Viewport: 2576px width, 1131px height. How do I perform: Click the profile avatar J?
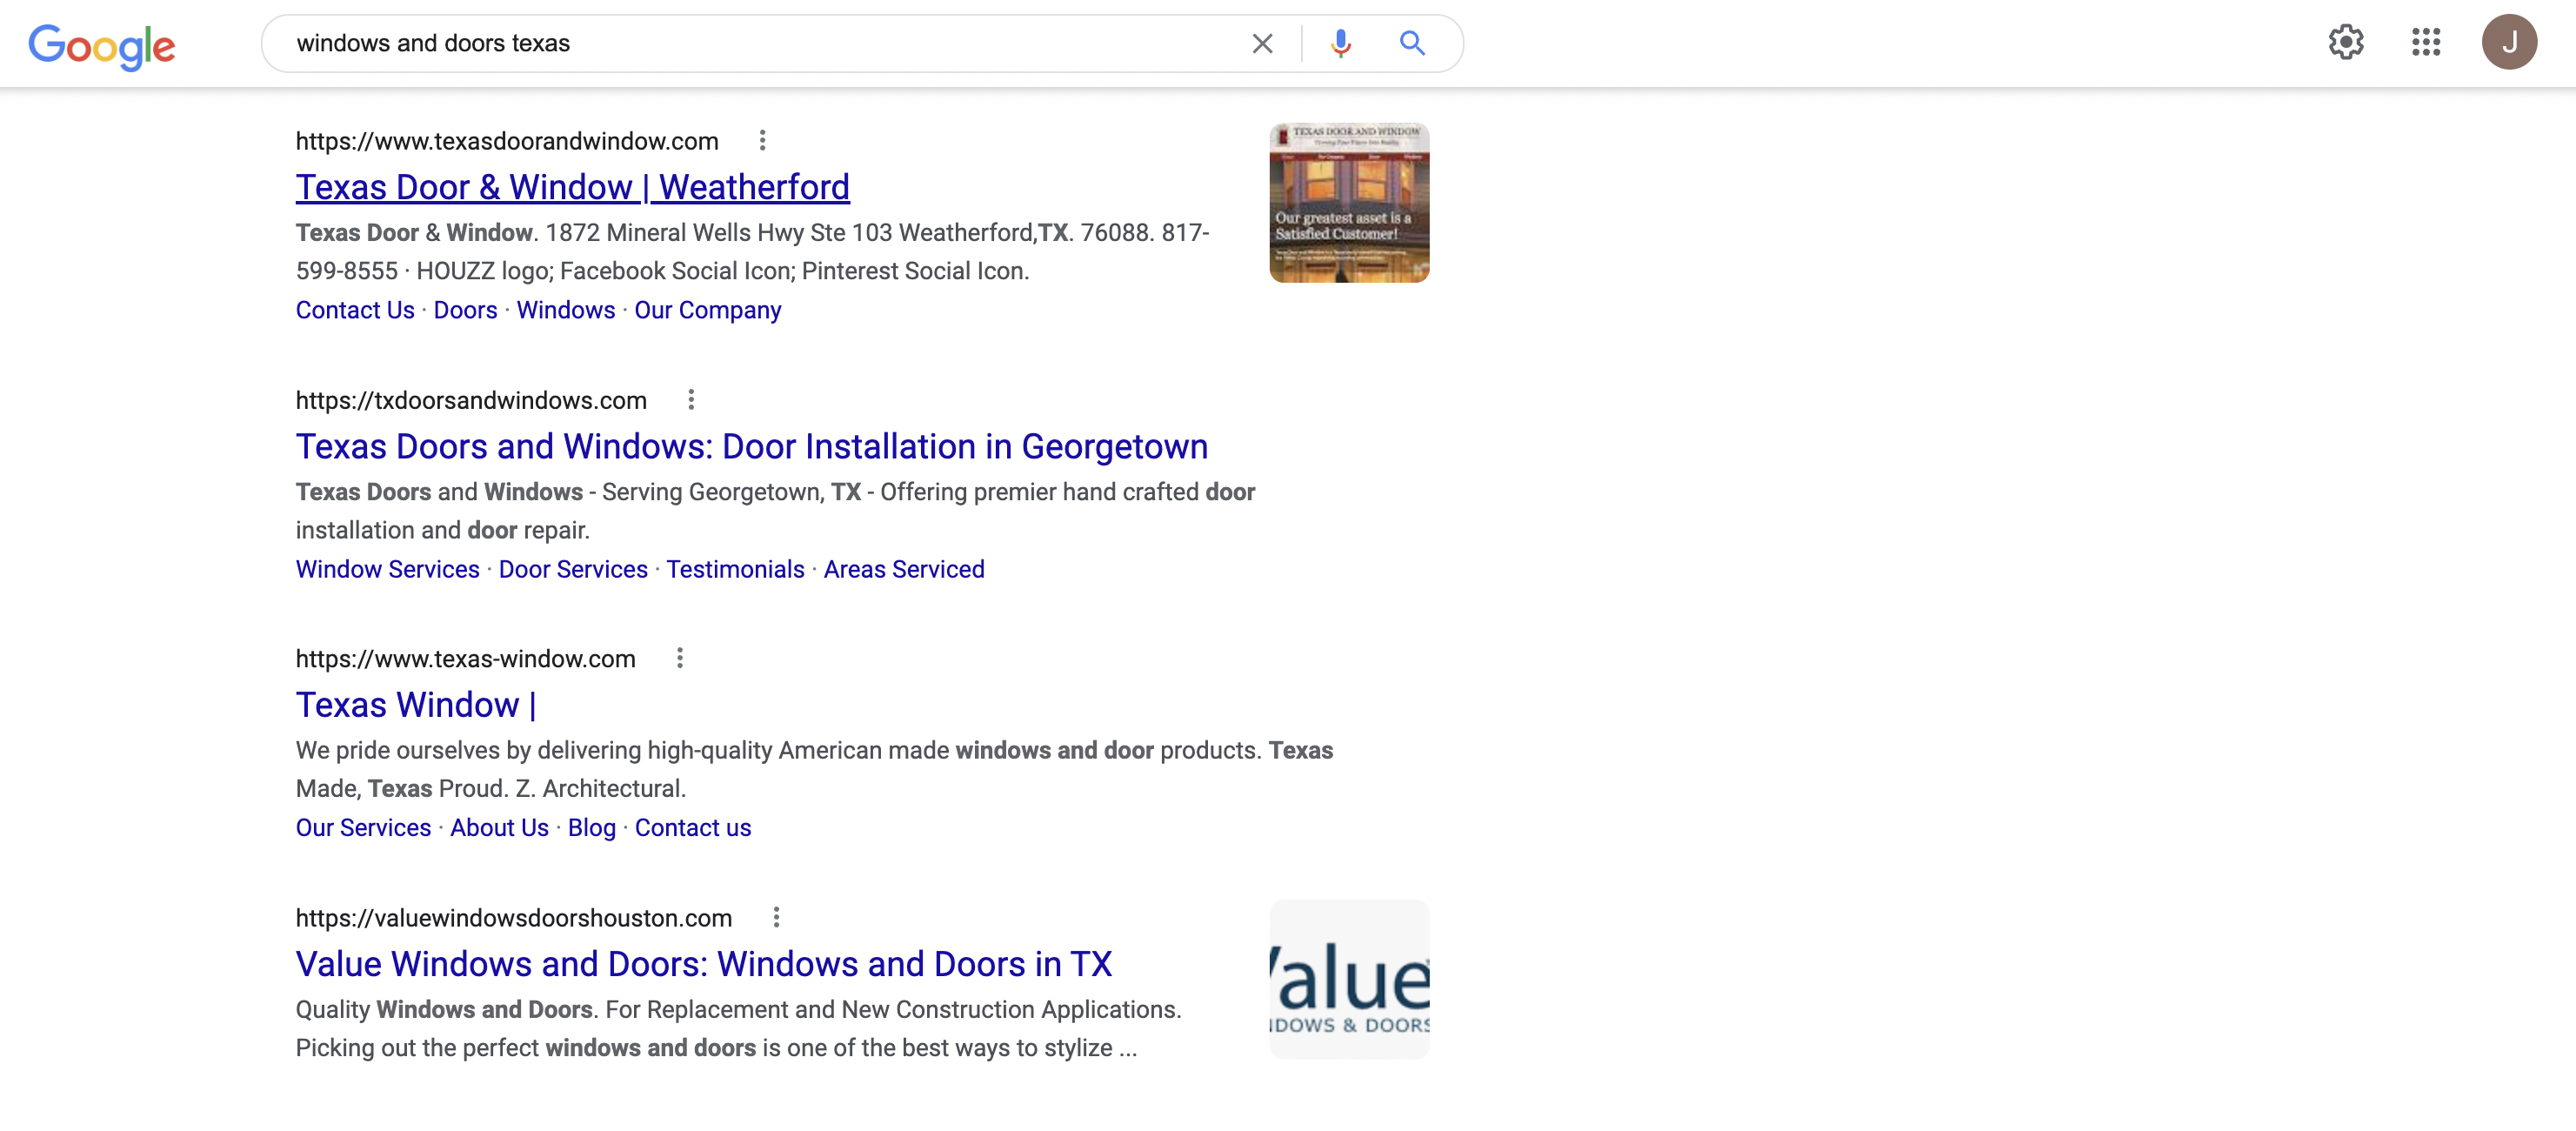2510,41
